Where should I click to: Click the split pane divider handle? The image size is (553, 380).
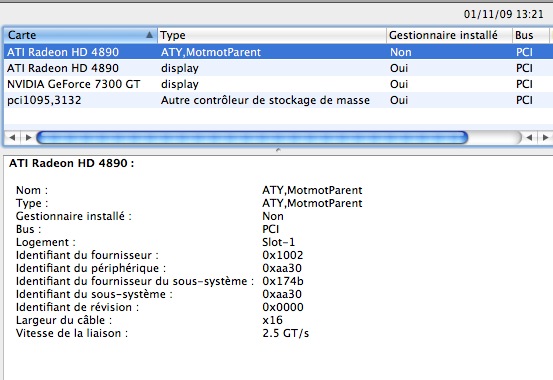(x=278, y=150)
